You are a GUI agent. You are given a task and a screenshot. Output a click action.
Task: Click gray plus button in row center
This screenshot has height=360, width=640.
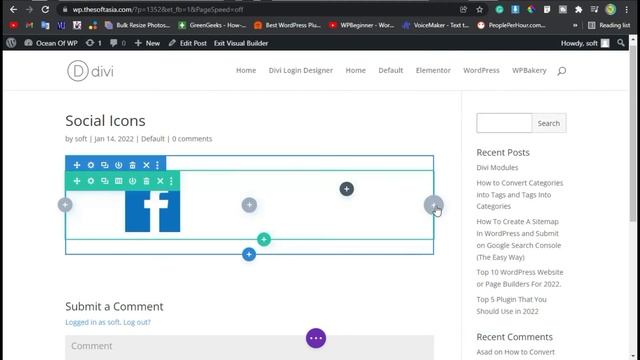[249, 205]
